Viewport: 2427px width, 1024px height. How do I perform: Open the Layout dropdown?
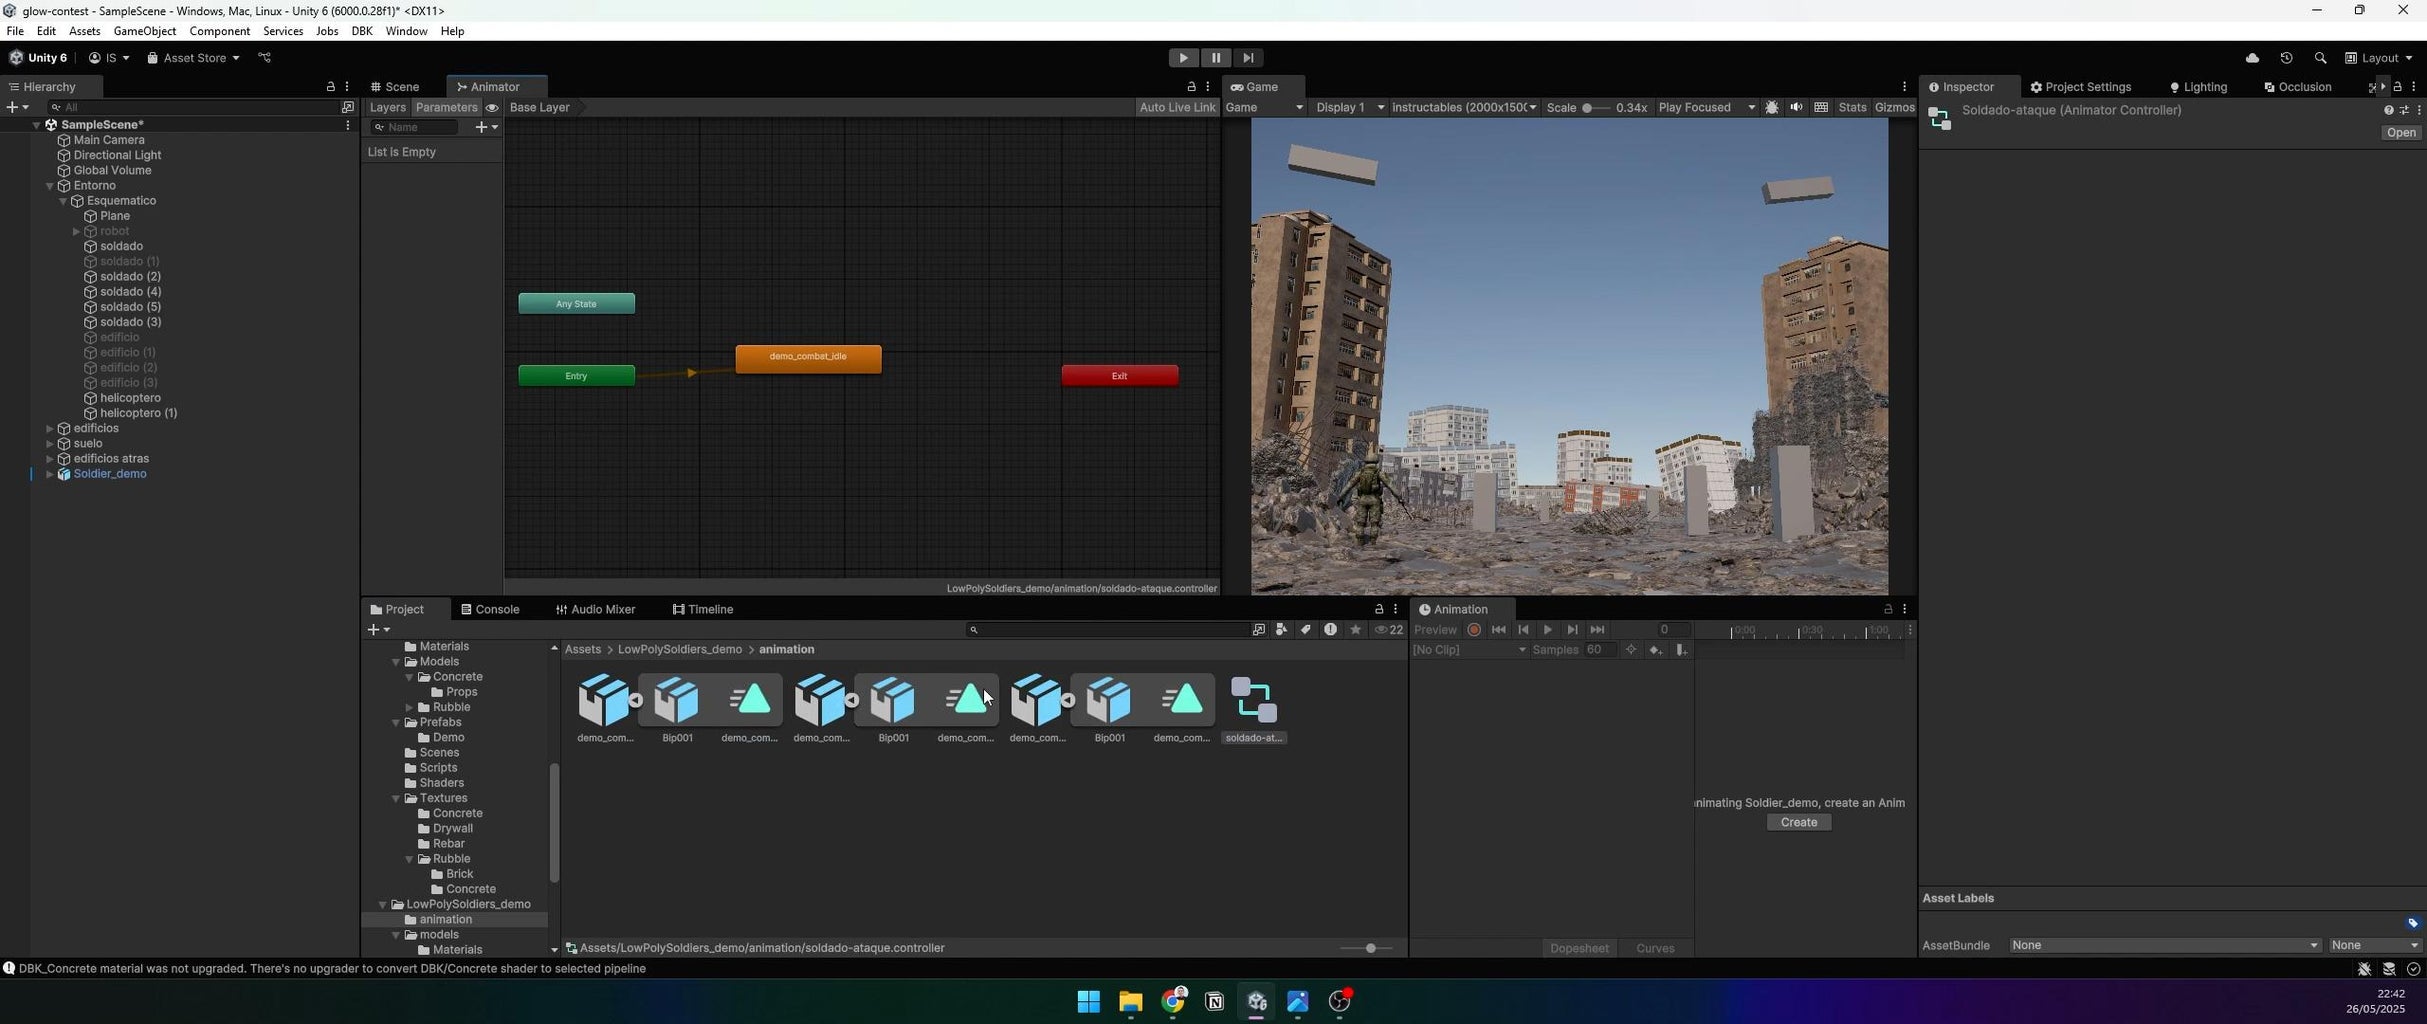coord(2379,58)
